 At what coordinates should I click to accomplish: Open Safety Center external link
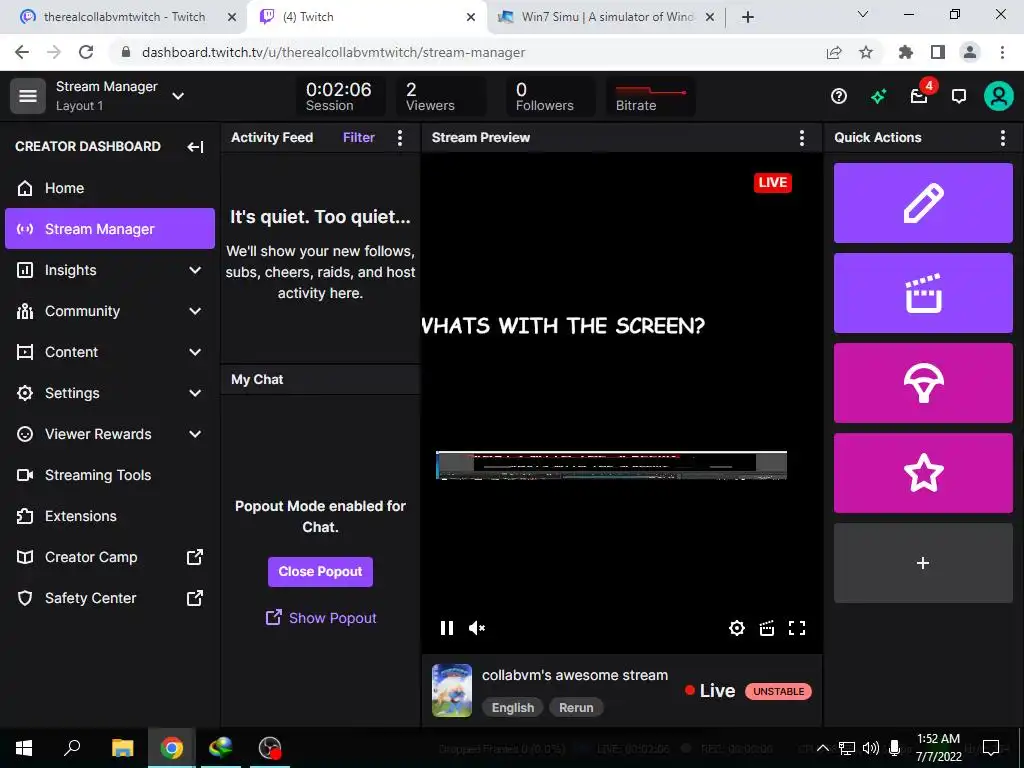(110, 598)
